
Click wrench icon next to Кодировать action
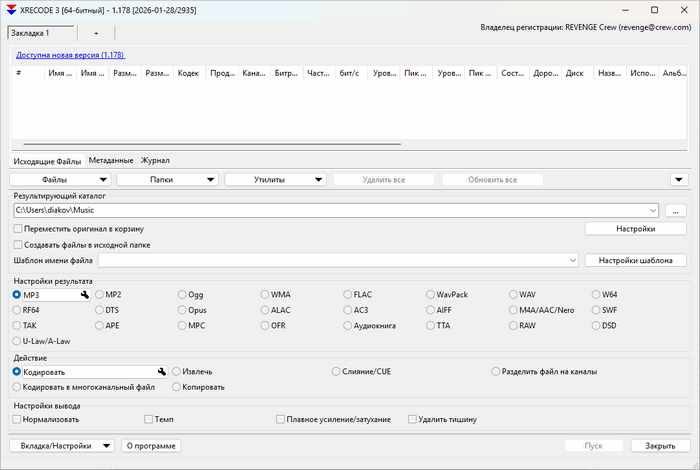(161, 372)
